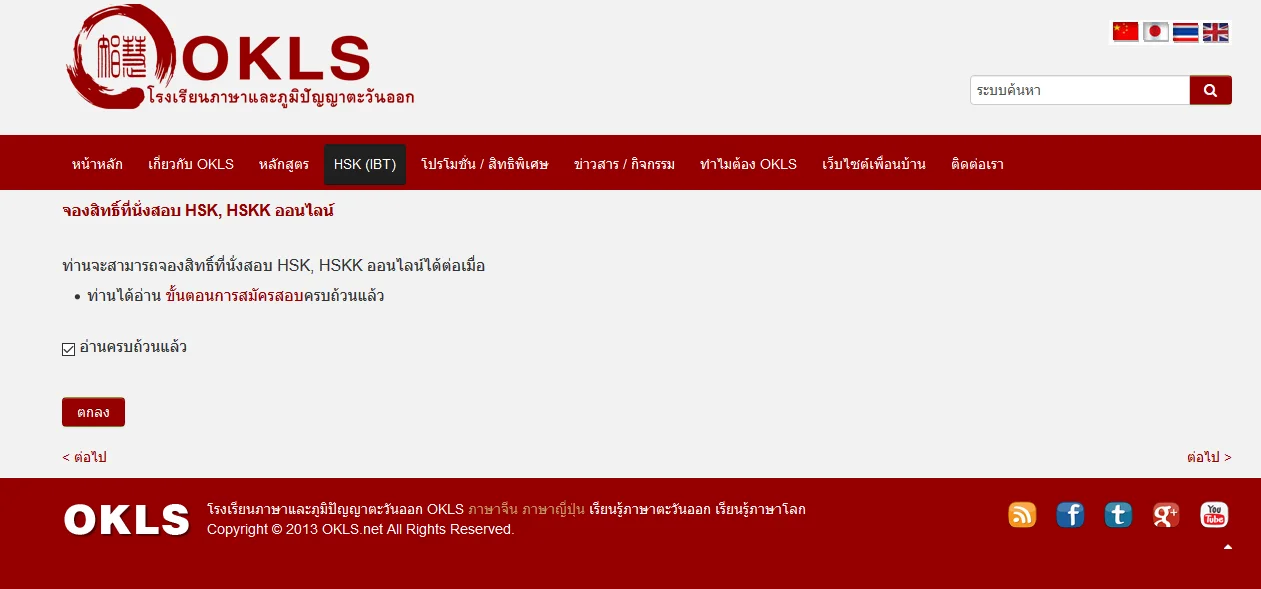This screenshot has width=1261, height=589.
Task: Open the HSK (IBT) menu item
Action: click(x=365, y=164)
